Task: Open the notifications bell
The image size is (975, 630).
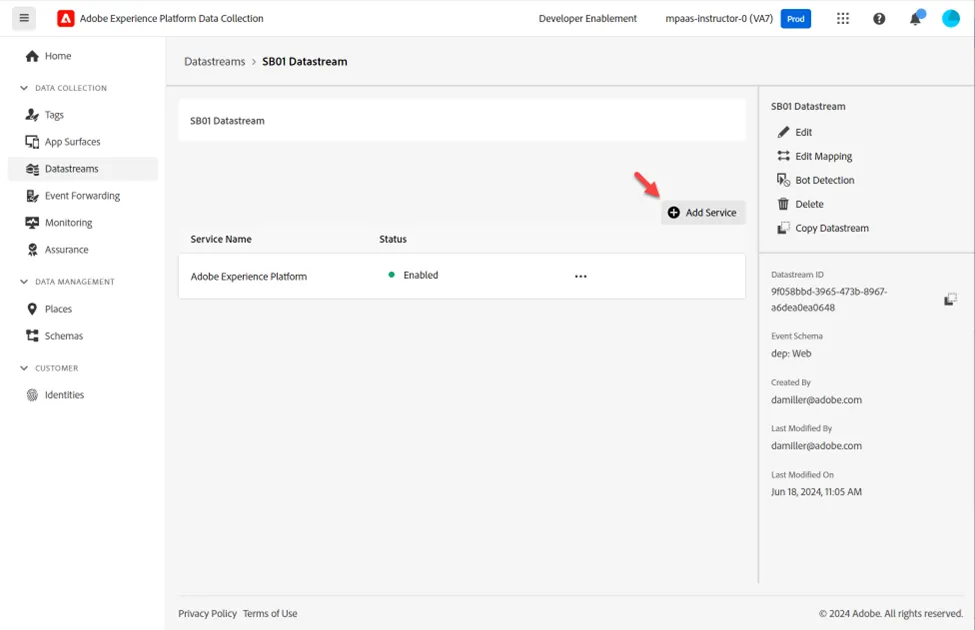Action: click(916, 19)
